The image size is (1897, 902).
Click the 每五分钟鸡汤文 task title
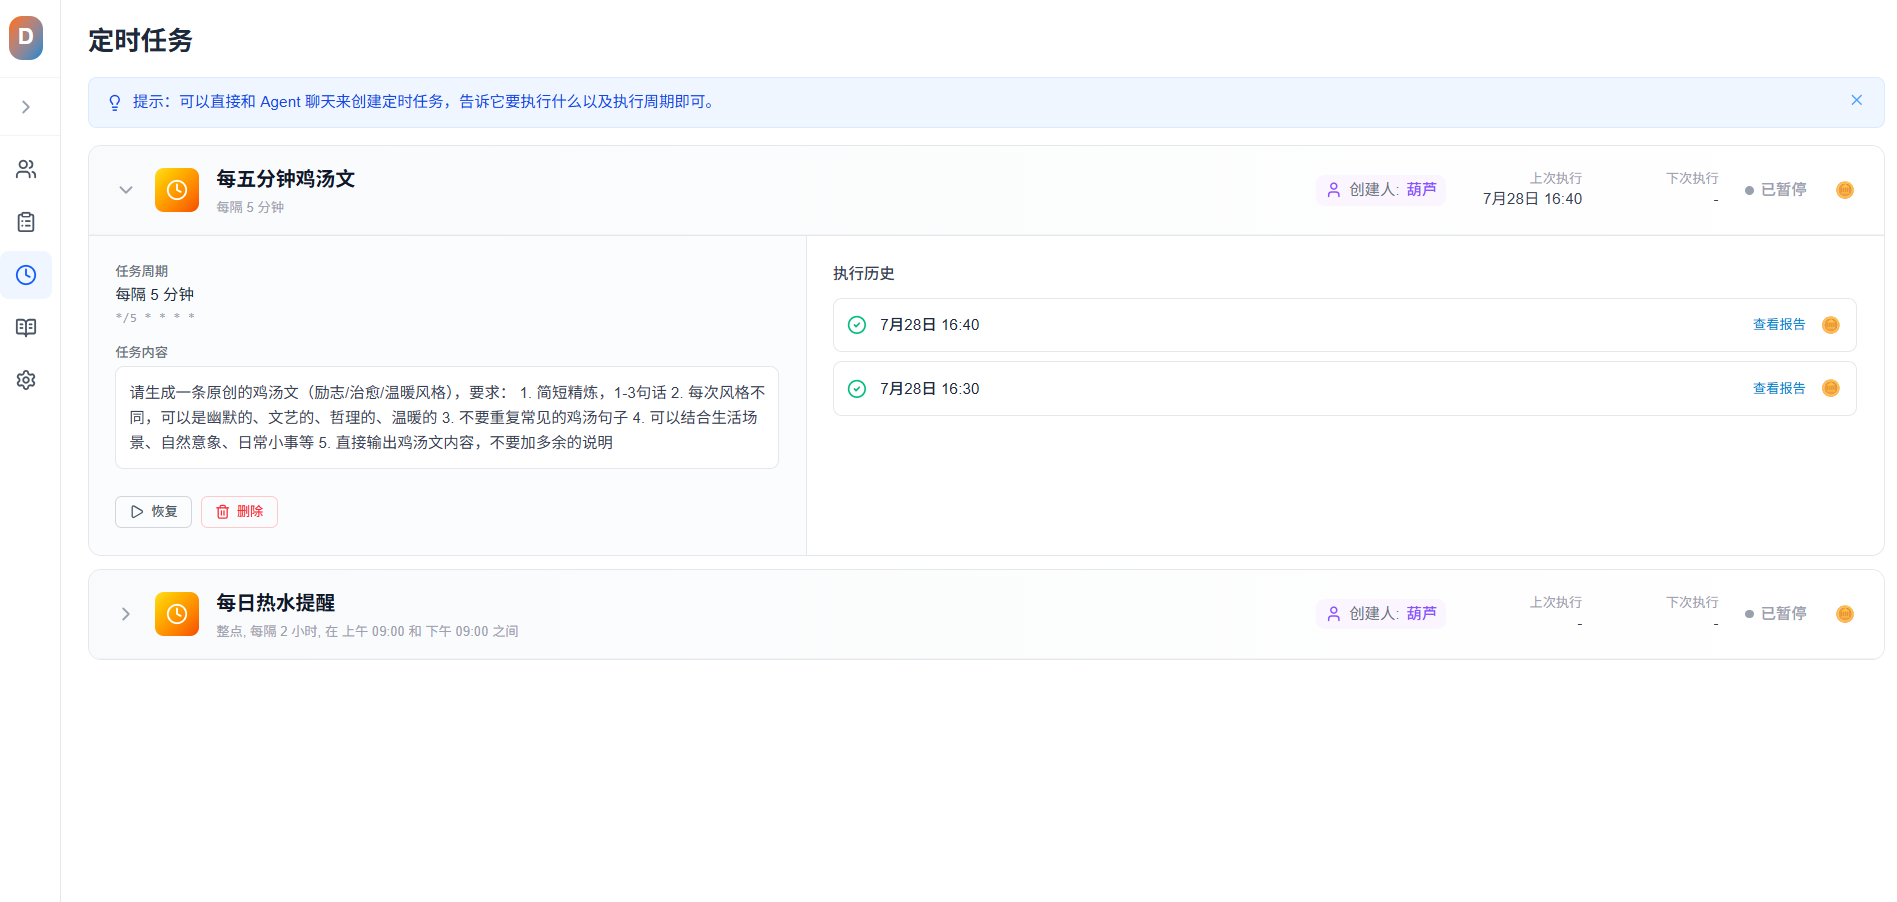point(286,179)
